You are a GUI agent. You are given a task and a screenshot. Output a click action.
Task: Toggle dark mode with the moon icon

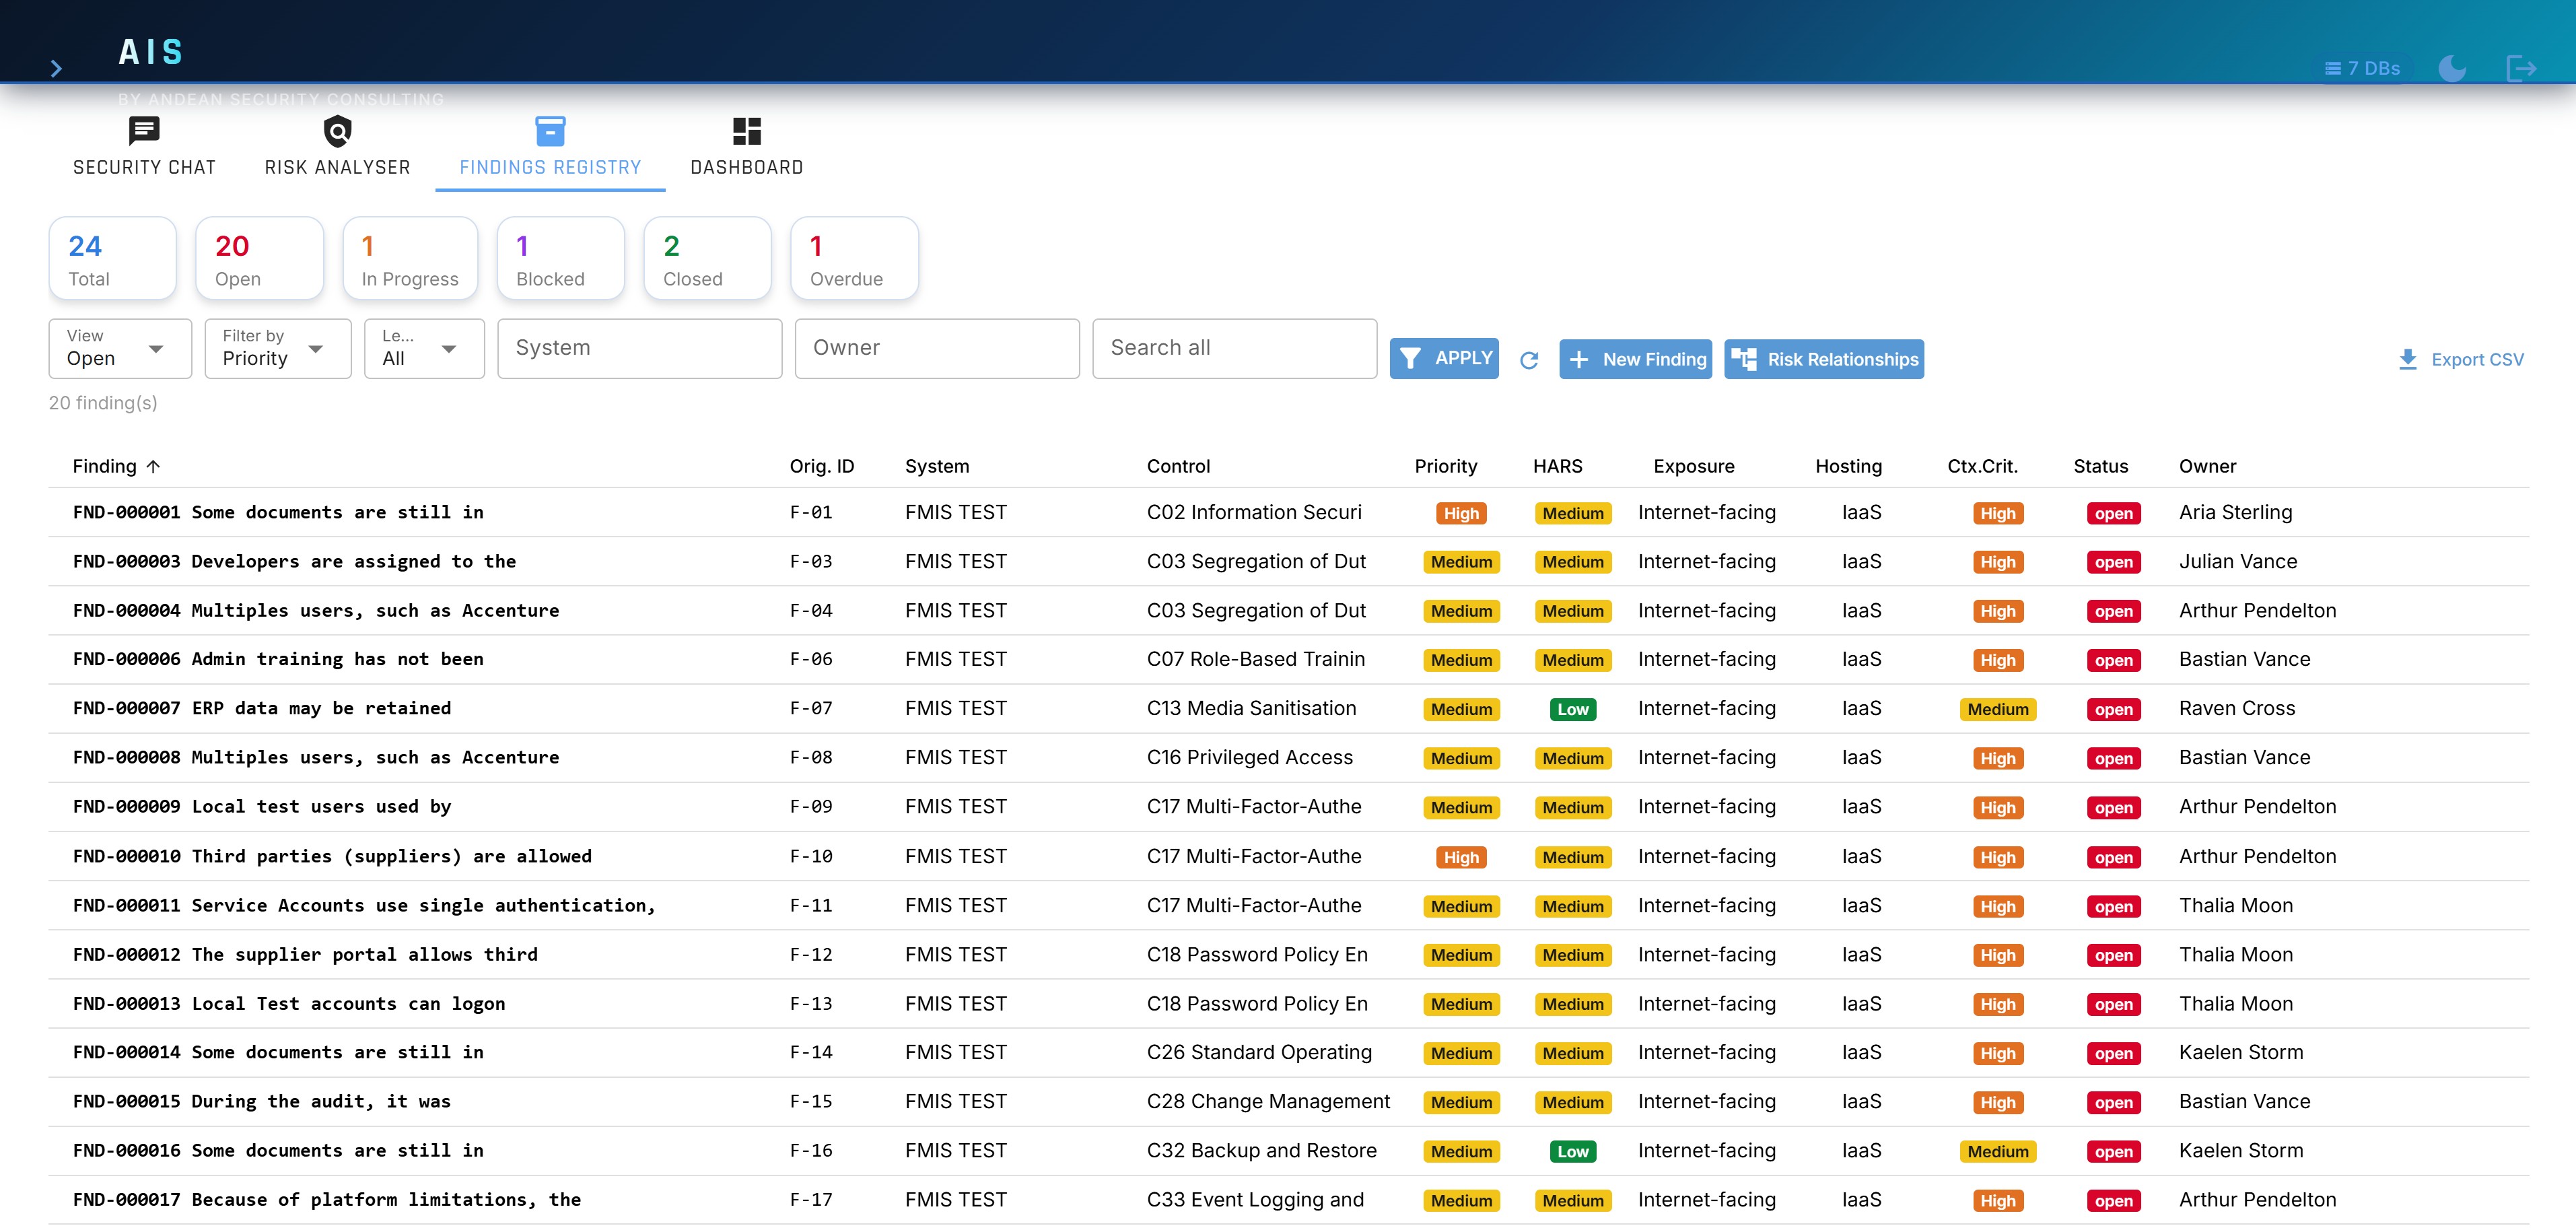click(2452, 68)
